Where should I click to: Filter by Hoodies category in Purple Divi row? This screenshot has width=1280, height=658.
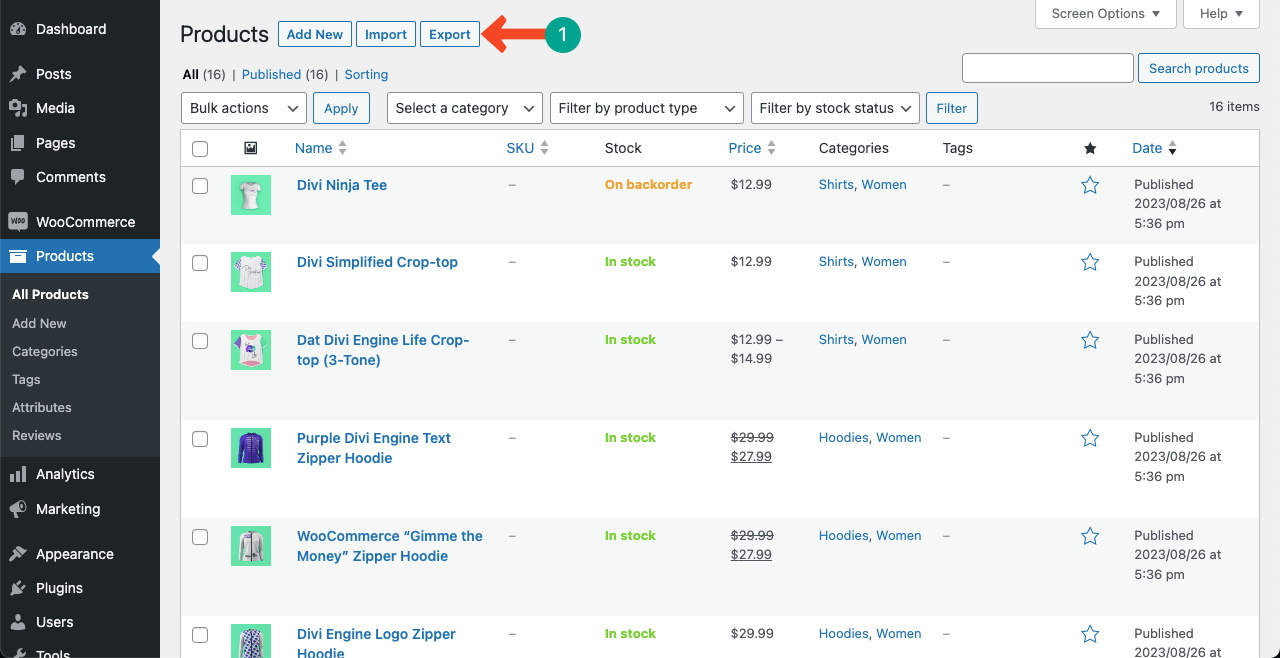click(x=844, y=437)
